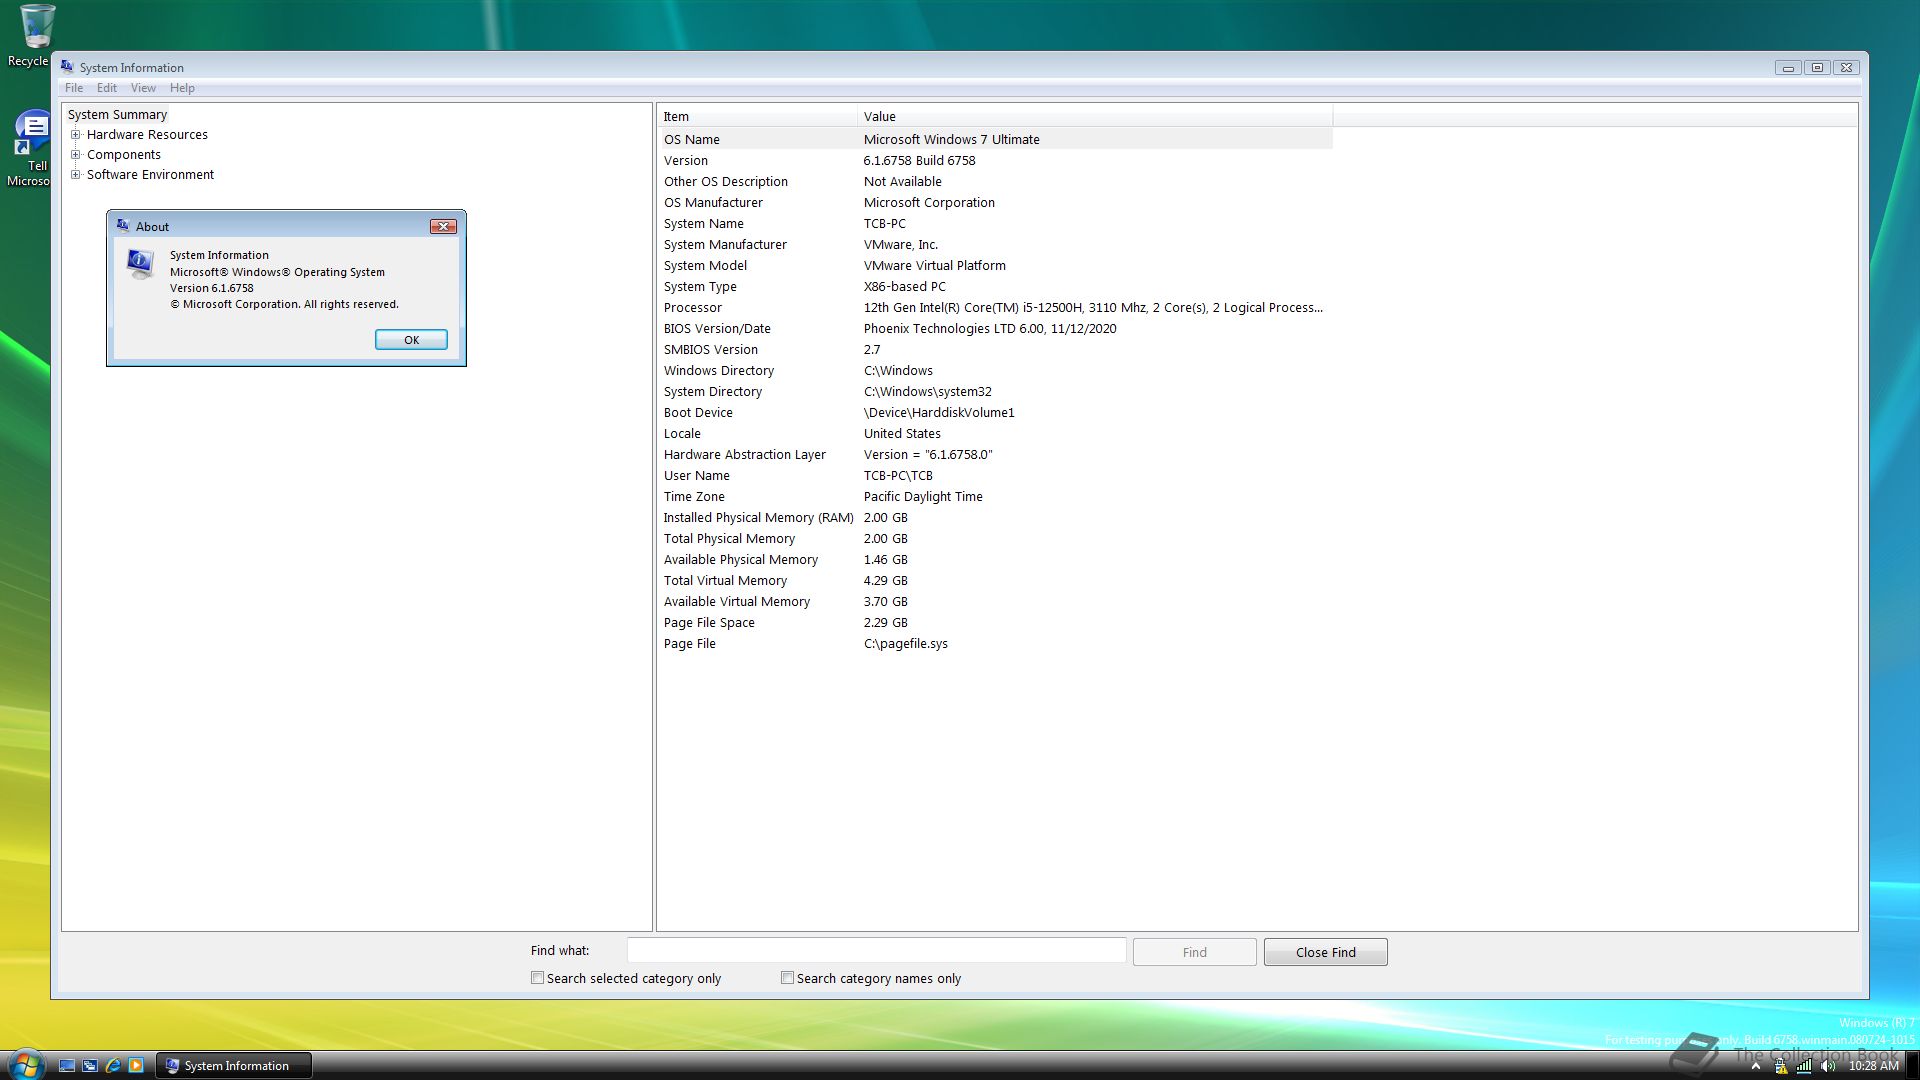Click Pacific Daylight Time value

coord(923,497)
